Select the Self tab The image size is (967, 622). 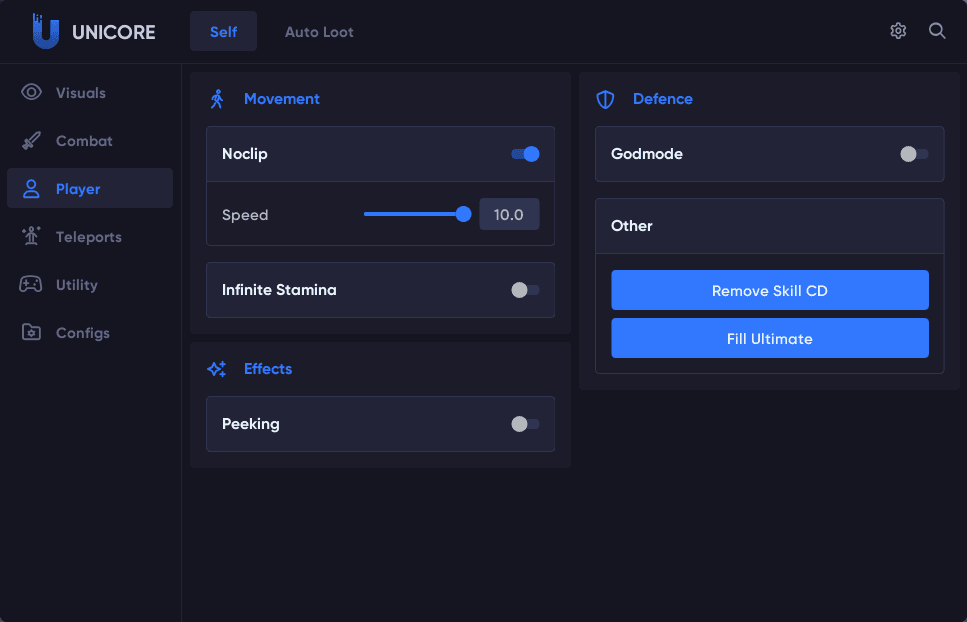[223, 31]
